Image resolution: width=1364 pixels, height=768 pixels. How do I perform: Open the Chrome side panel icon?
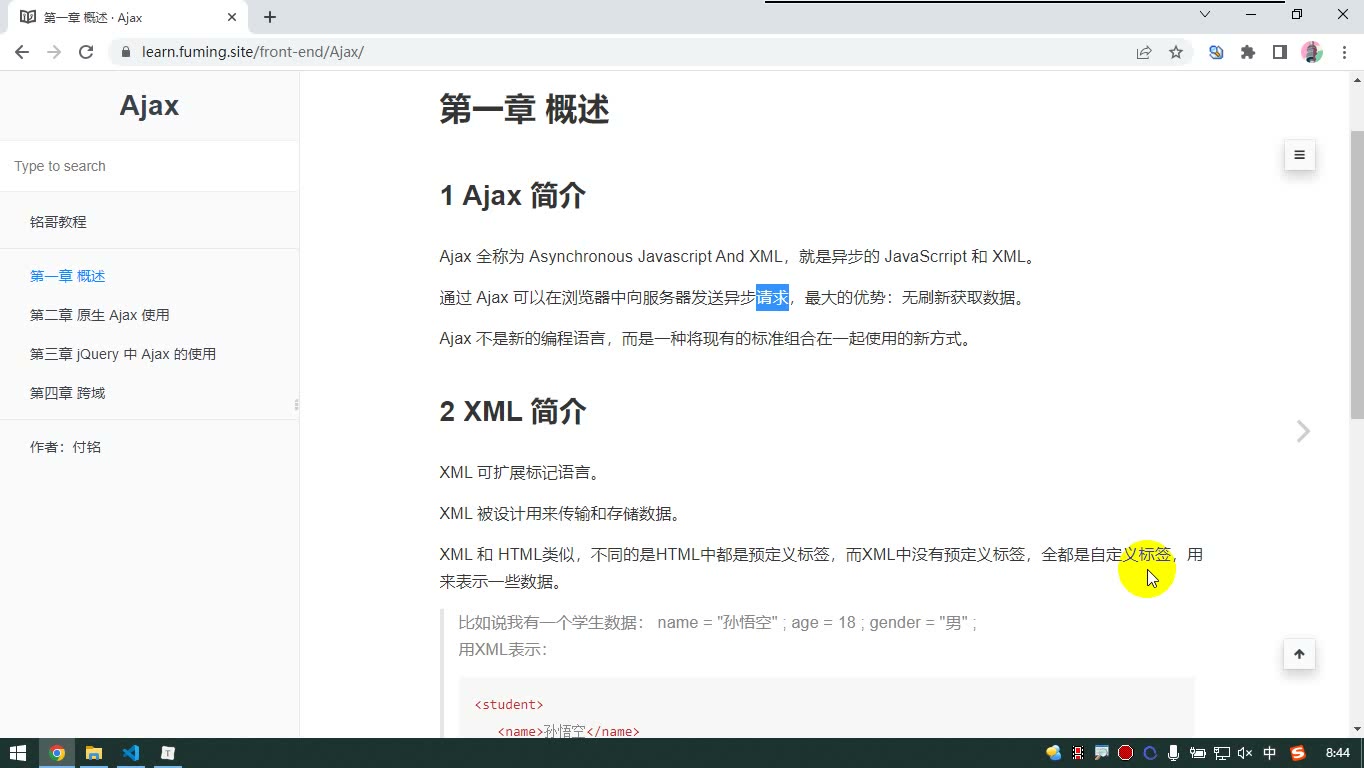pyautogui.click(x=1280, y=52)
